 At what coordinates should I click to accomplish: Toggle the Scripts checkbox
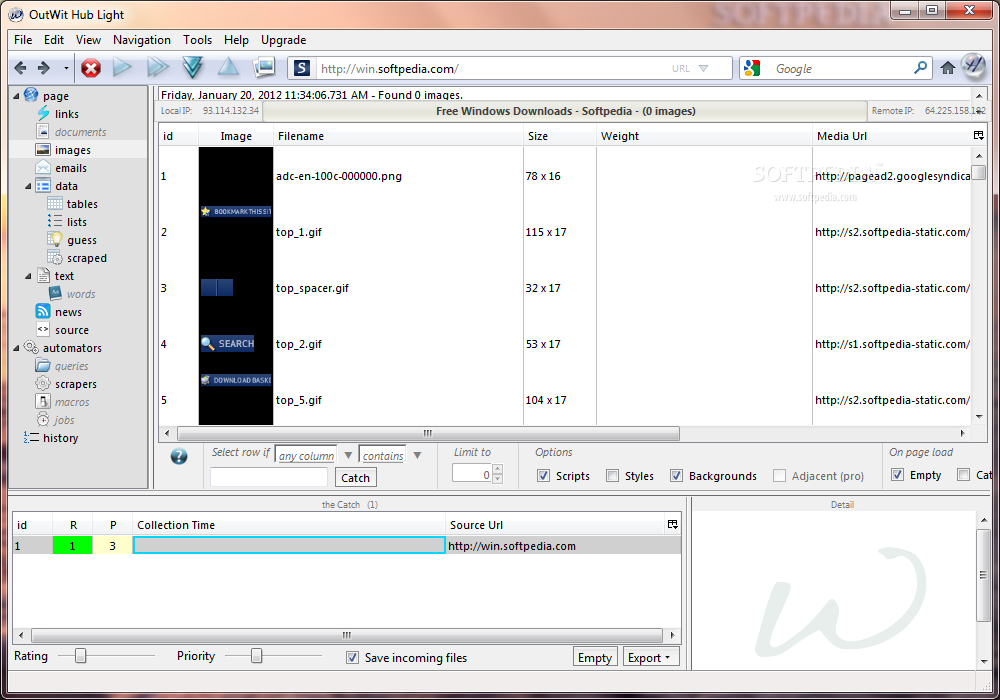(543, 476)
